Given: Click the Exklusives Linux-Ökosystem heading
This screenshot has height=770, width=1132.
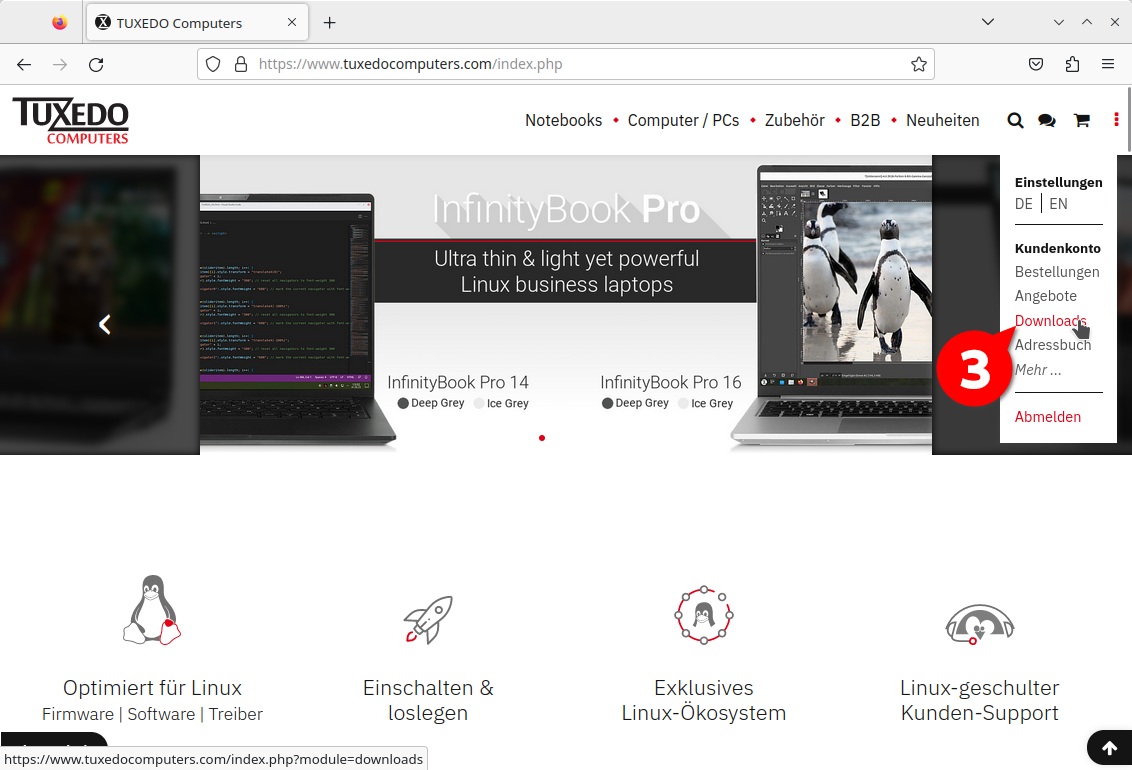Looking at the screenshot, I should [x=704, y=700].
